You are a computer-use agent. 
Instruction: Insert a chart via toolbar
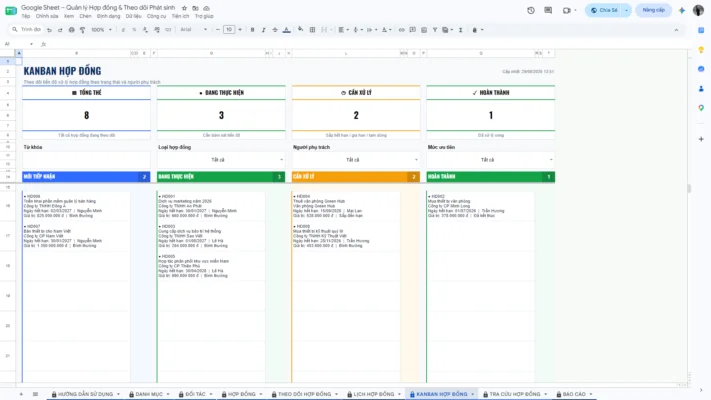pos(424,30)
